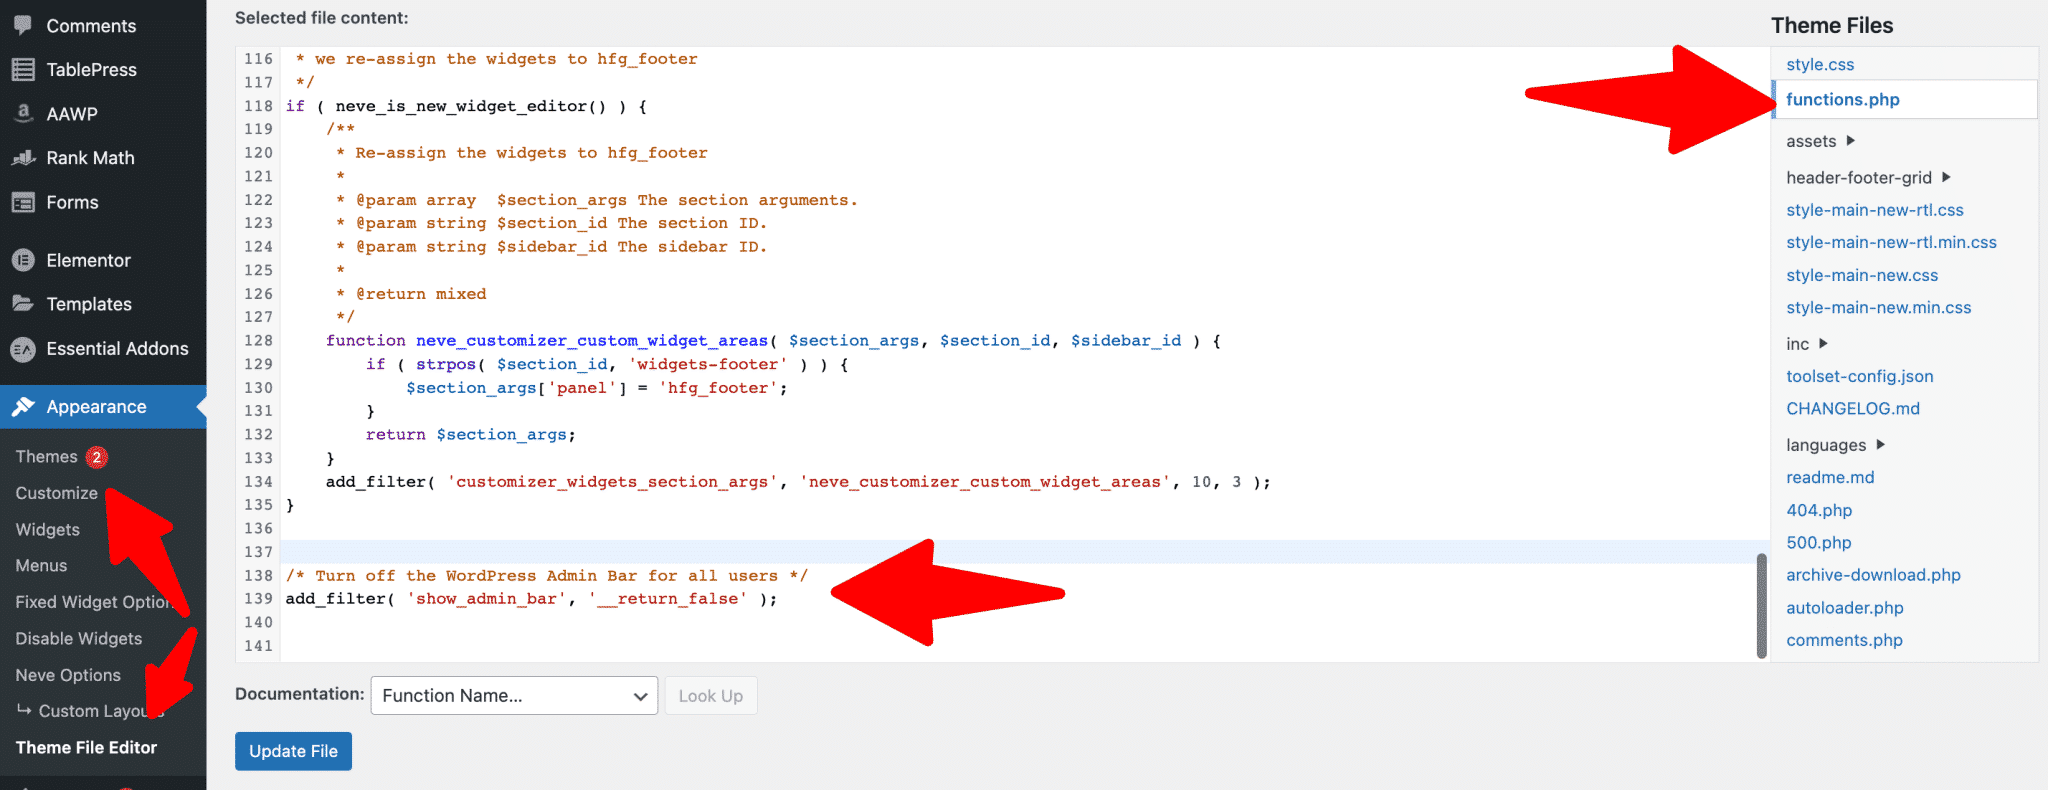Viewport: 2048px width, 790px height.
Task: Open the Widgets submenu item
Action: point(47,529)
